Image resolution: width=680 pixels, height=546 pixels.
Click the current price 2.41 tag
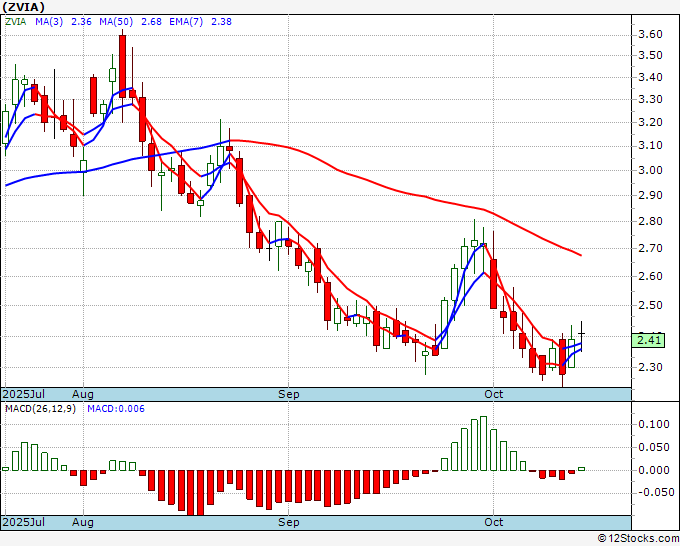[x=649, y=340]
